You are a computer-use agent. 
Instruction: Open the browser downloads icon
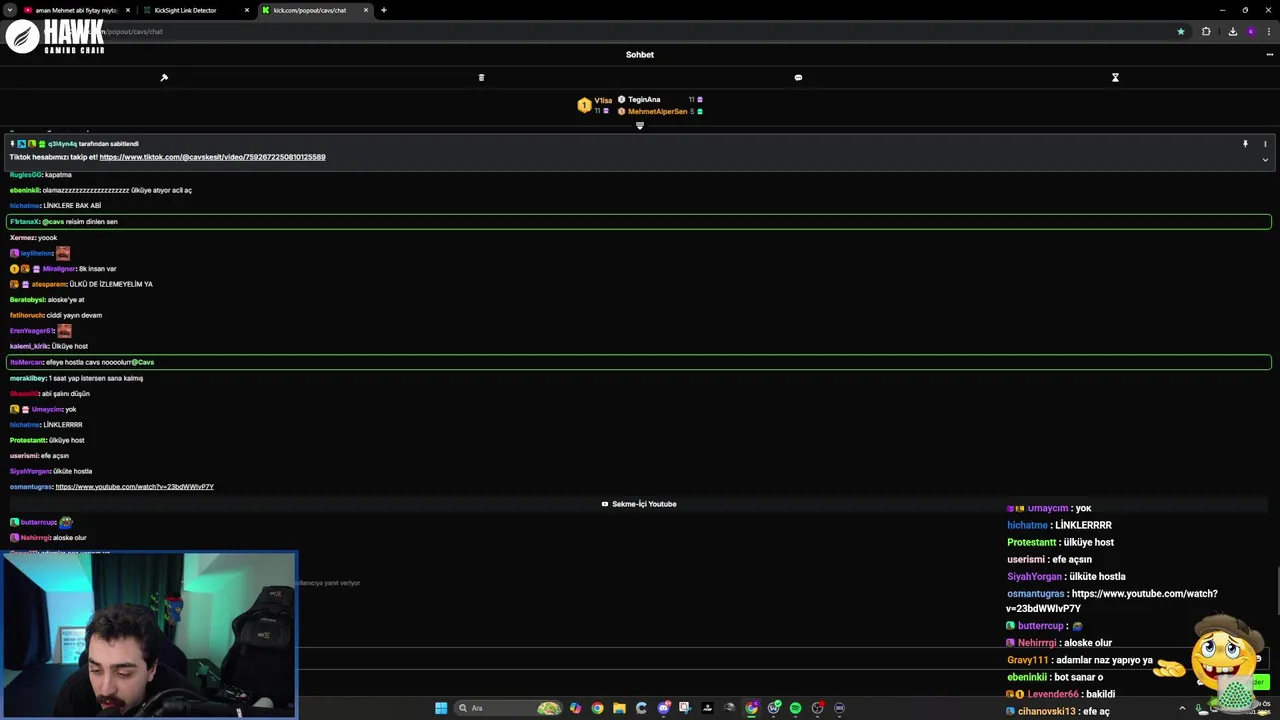[x=1232, y=31]
